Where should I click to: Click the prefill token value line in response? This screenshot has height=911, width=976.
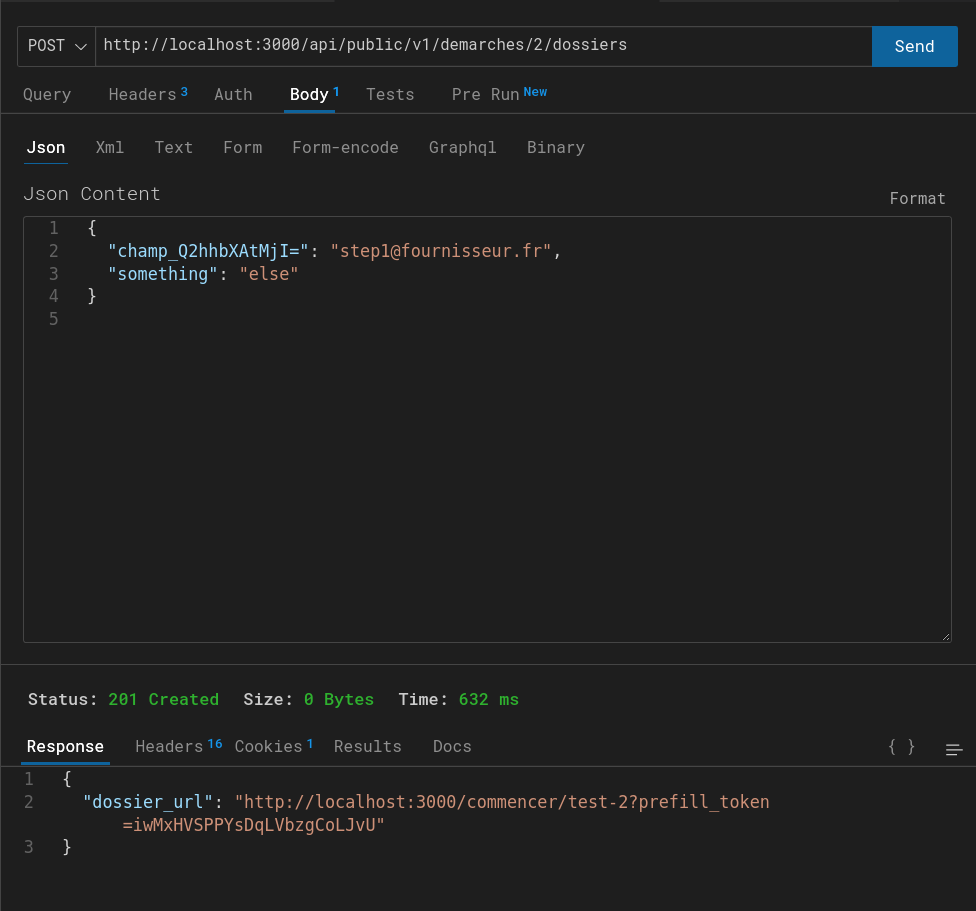tap(253, 825)
